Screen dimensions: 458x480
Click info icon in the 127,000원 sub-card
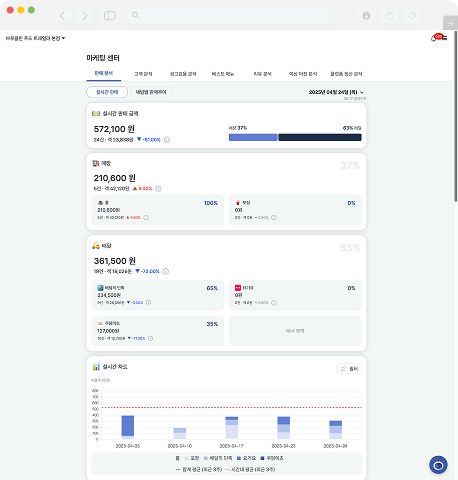(x=150, y=338)
